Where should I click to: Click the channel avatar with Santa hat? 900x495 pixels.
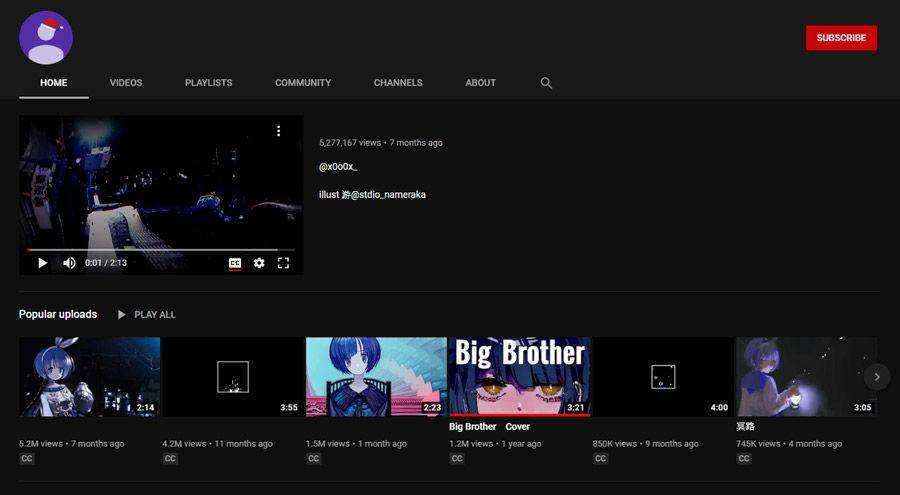click(46, 38)
